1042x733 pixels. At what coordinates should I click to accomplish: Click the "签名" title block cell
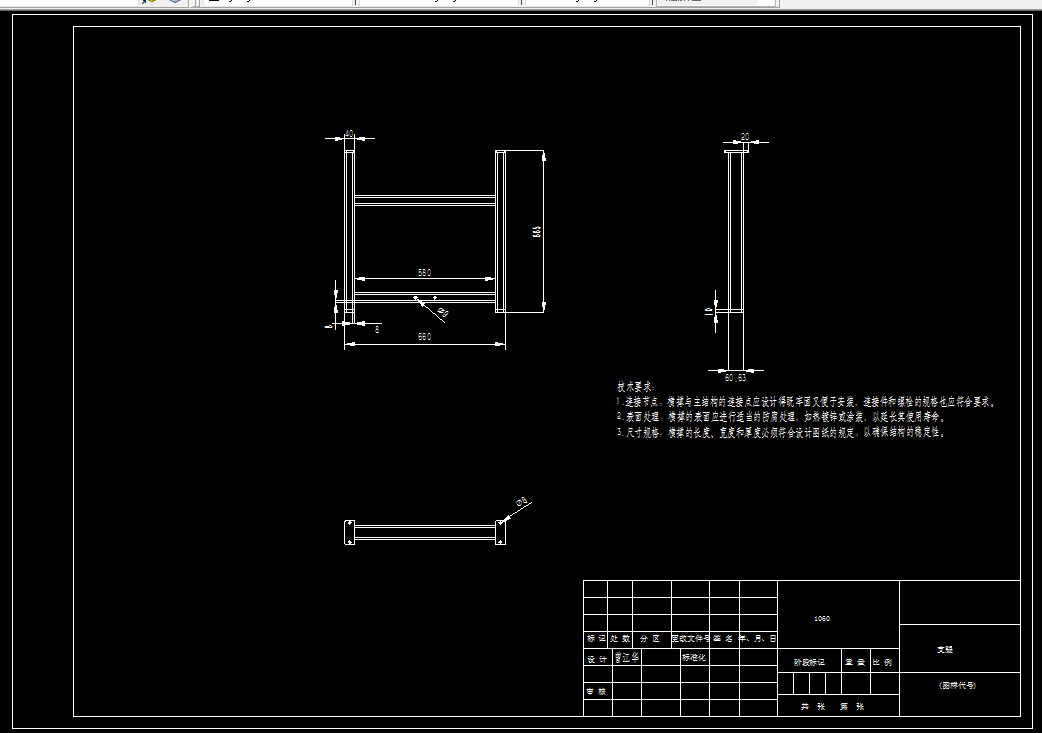click(724, 639)
